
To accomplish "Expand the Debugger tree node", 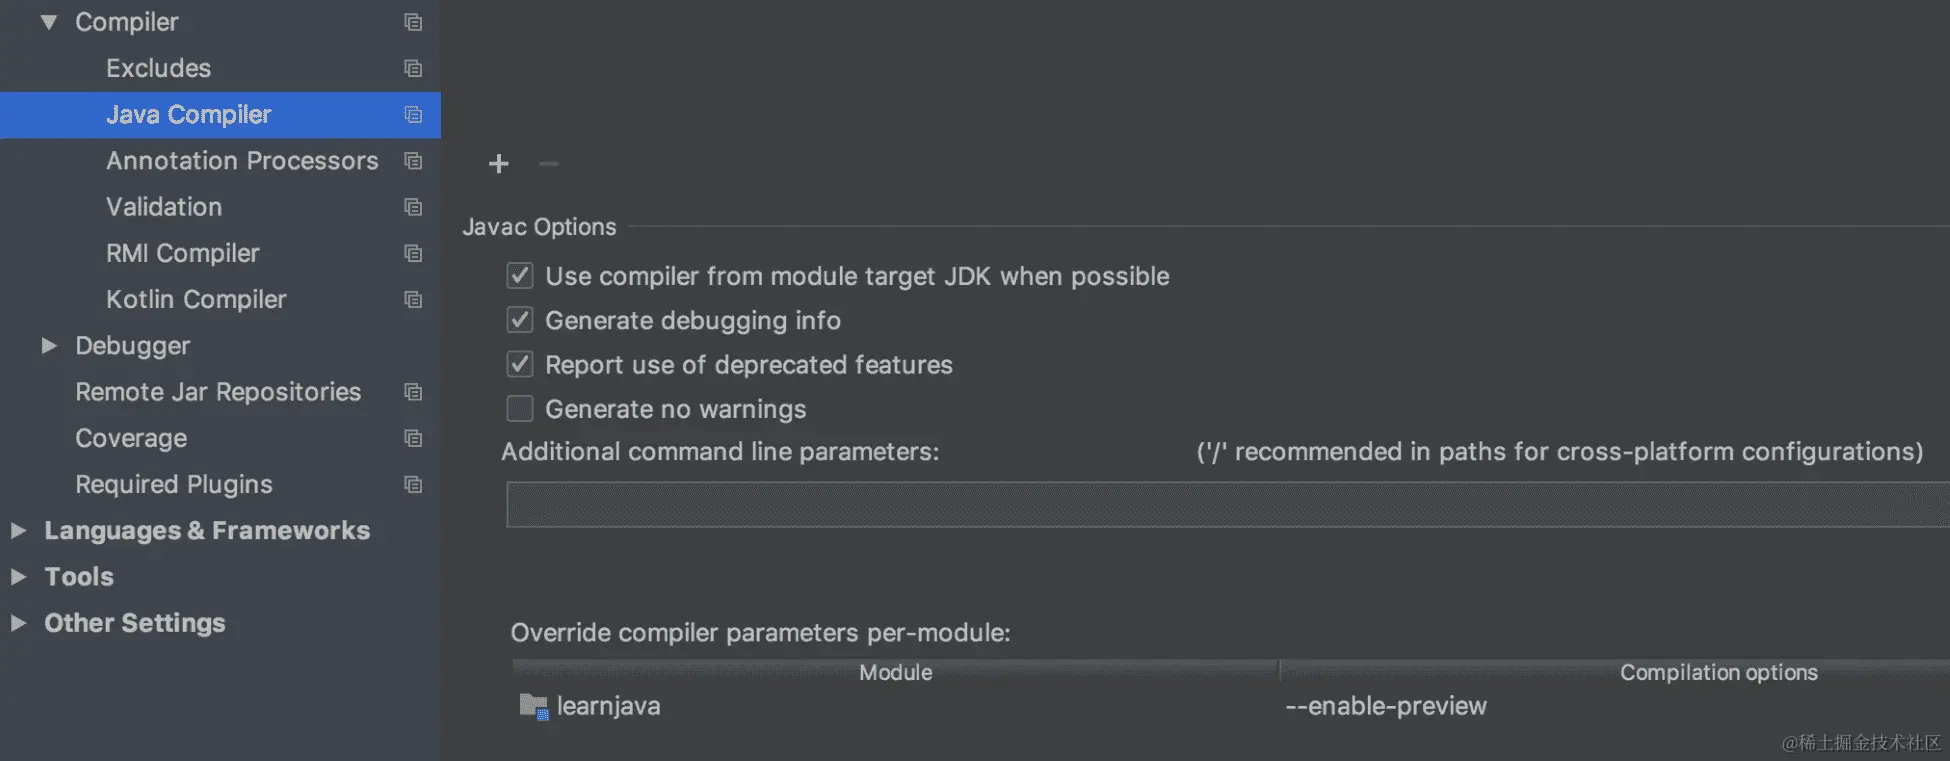I will click(x=49, y=346).
